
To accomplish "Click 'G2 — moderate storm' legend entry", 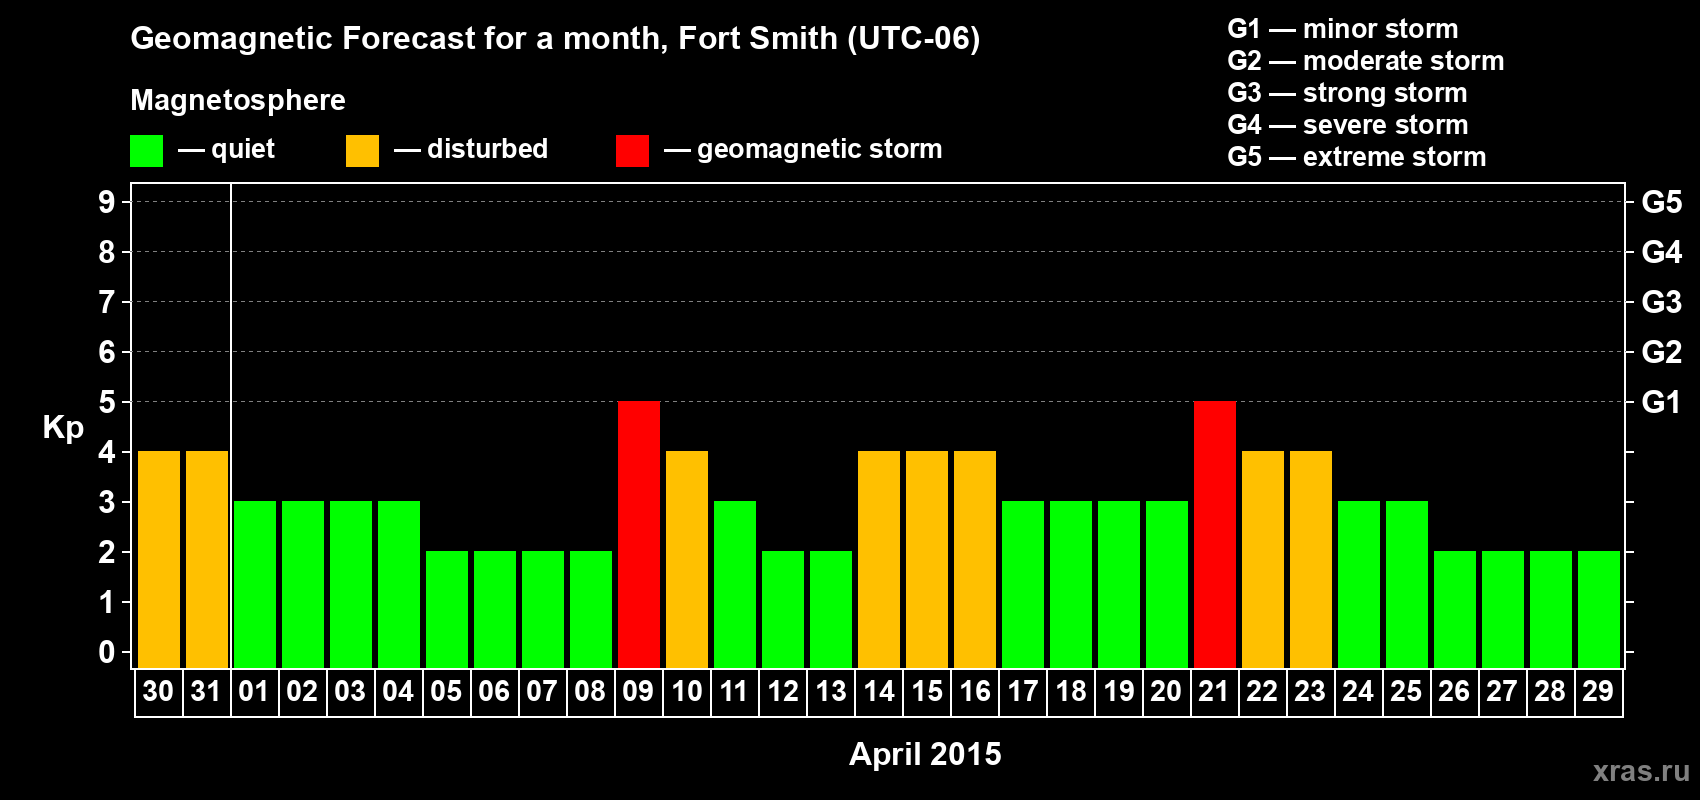I will (1365, 61).
